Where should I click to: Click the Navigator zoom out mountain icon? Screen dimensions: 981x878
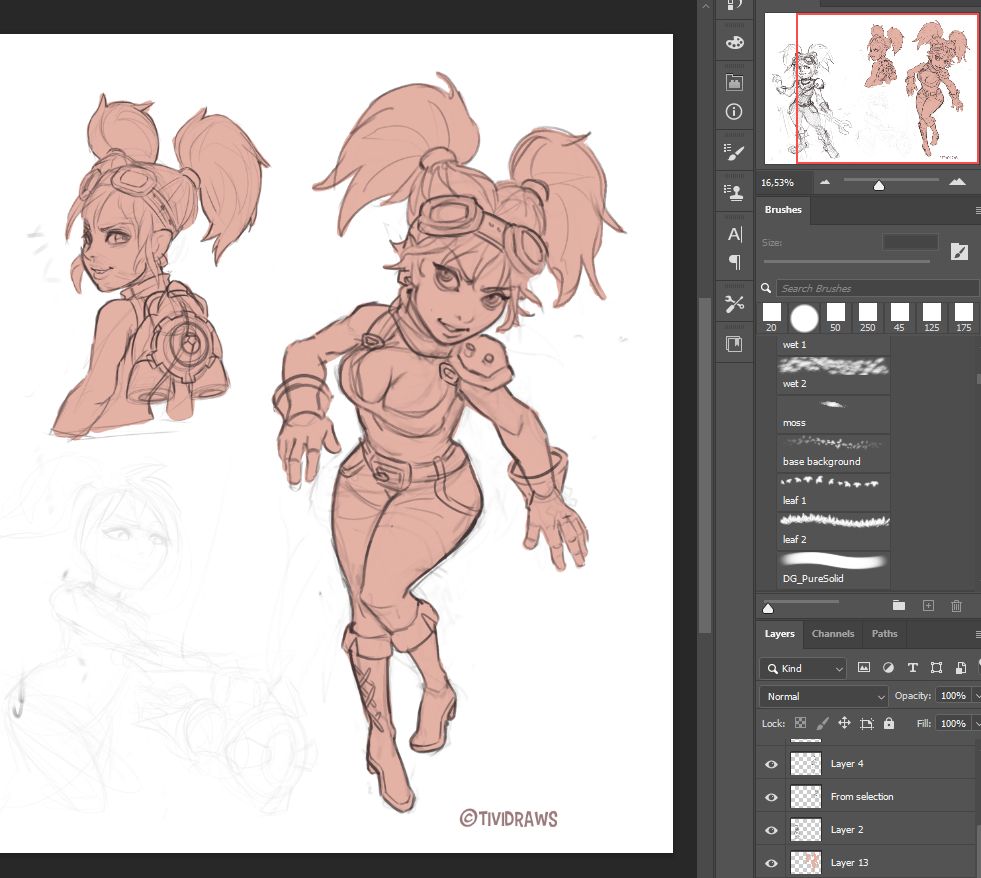point(825,182)
